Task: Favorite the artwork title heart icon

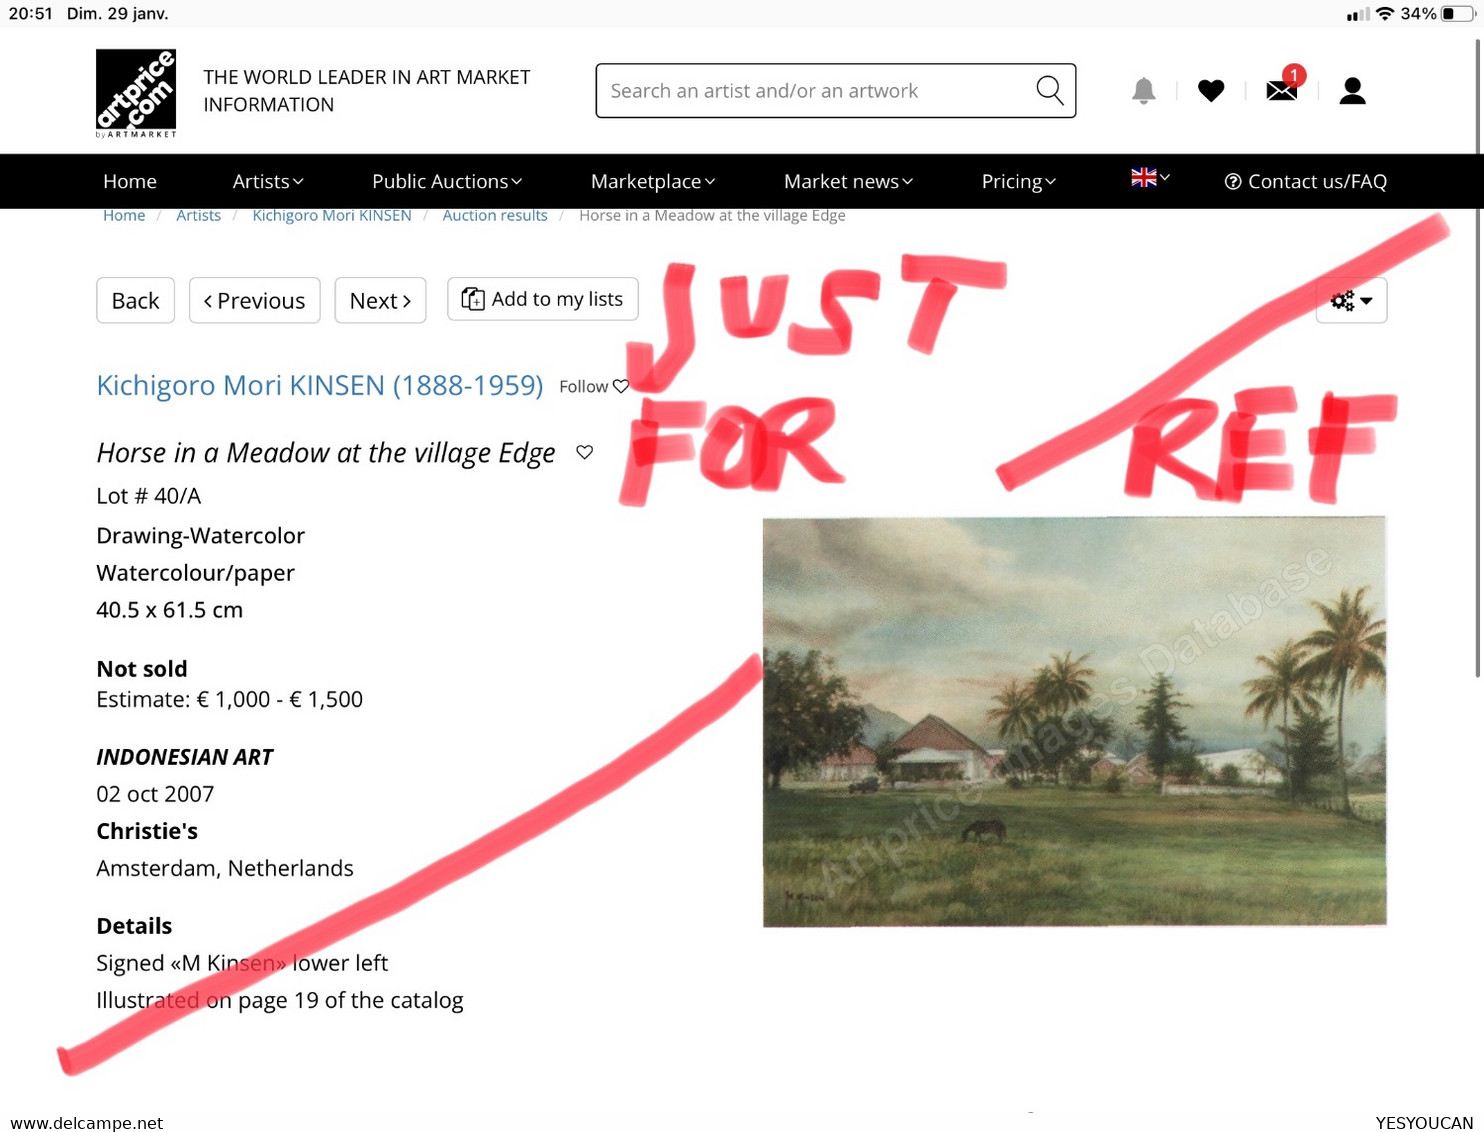Action: coord(585,452)
